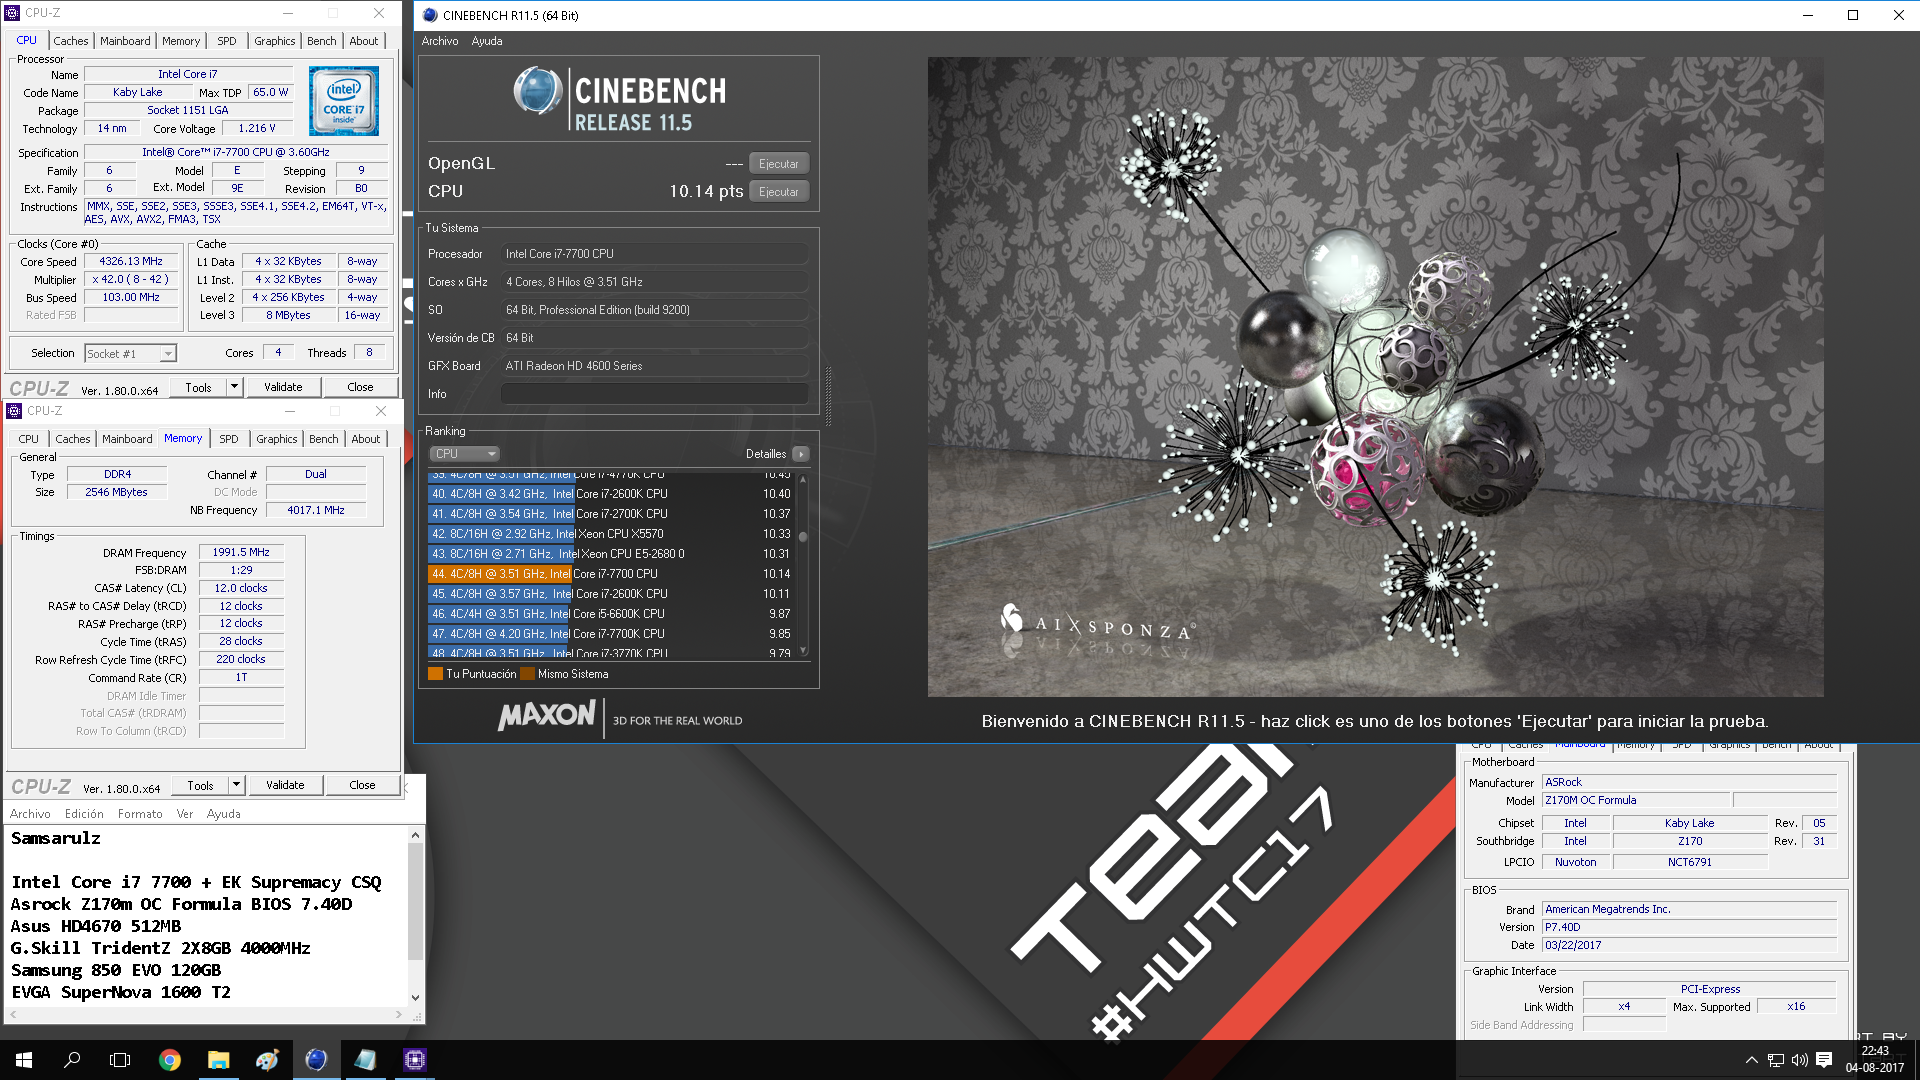Run the CPU test with Ejecutar
Screen dimensions: 1920x1080
point(779,192)
